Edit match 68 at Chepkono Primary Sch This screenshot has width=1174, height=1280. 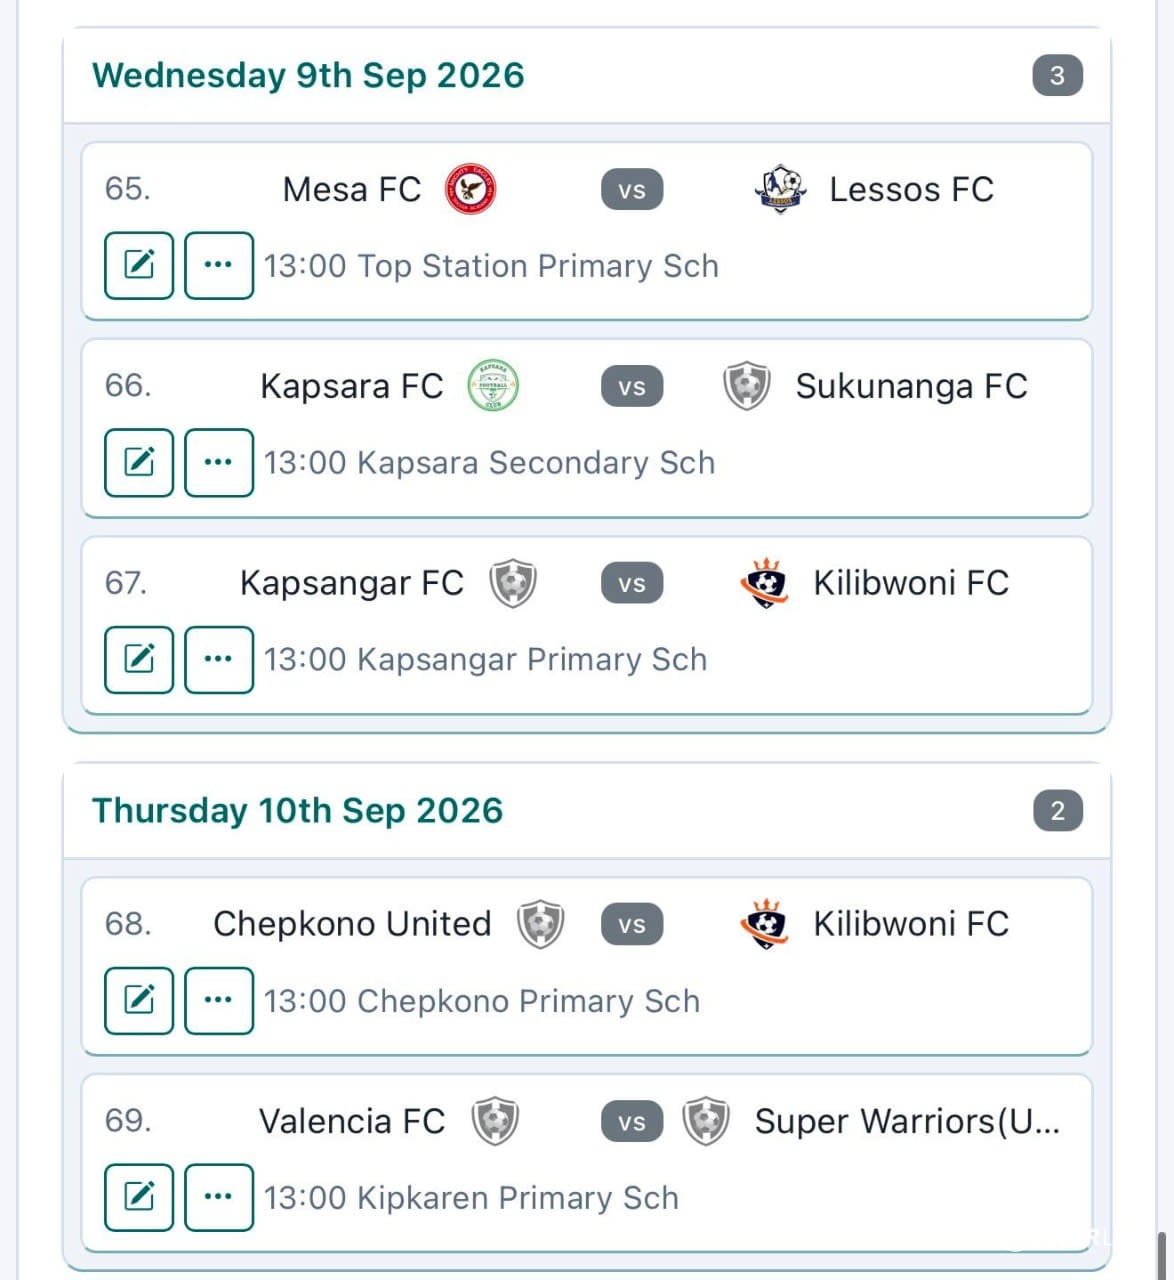coord(139,1000)
